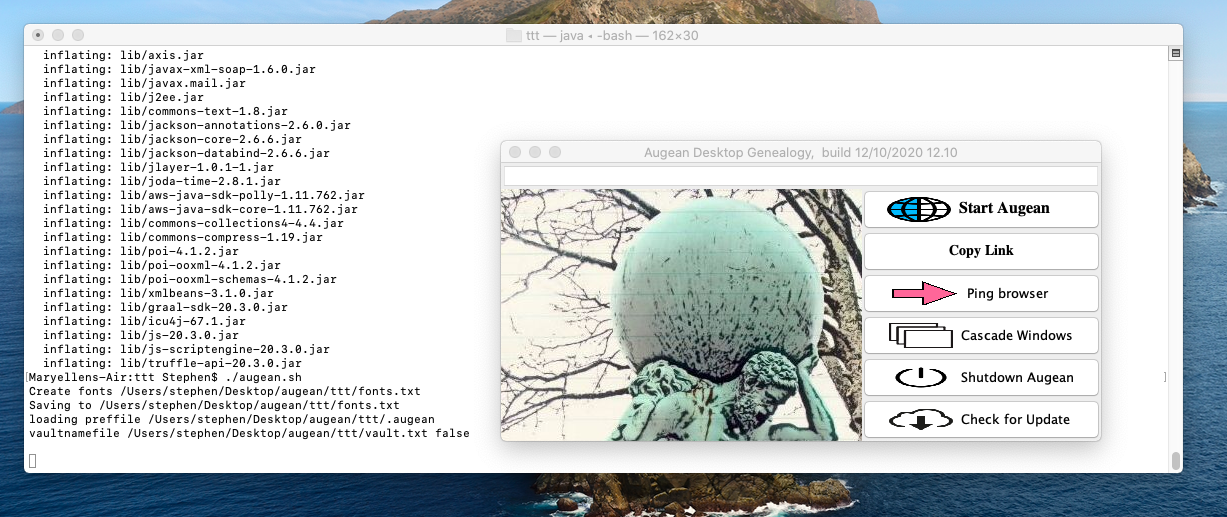Screen dimensions: 1227x517
Task: Click the line with xmlbeans-3.1.0.jar
Action: (x=158, y=294)
